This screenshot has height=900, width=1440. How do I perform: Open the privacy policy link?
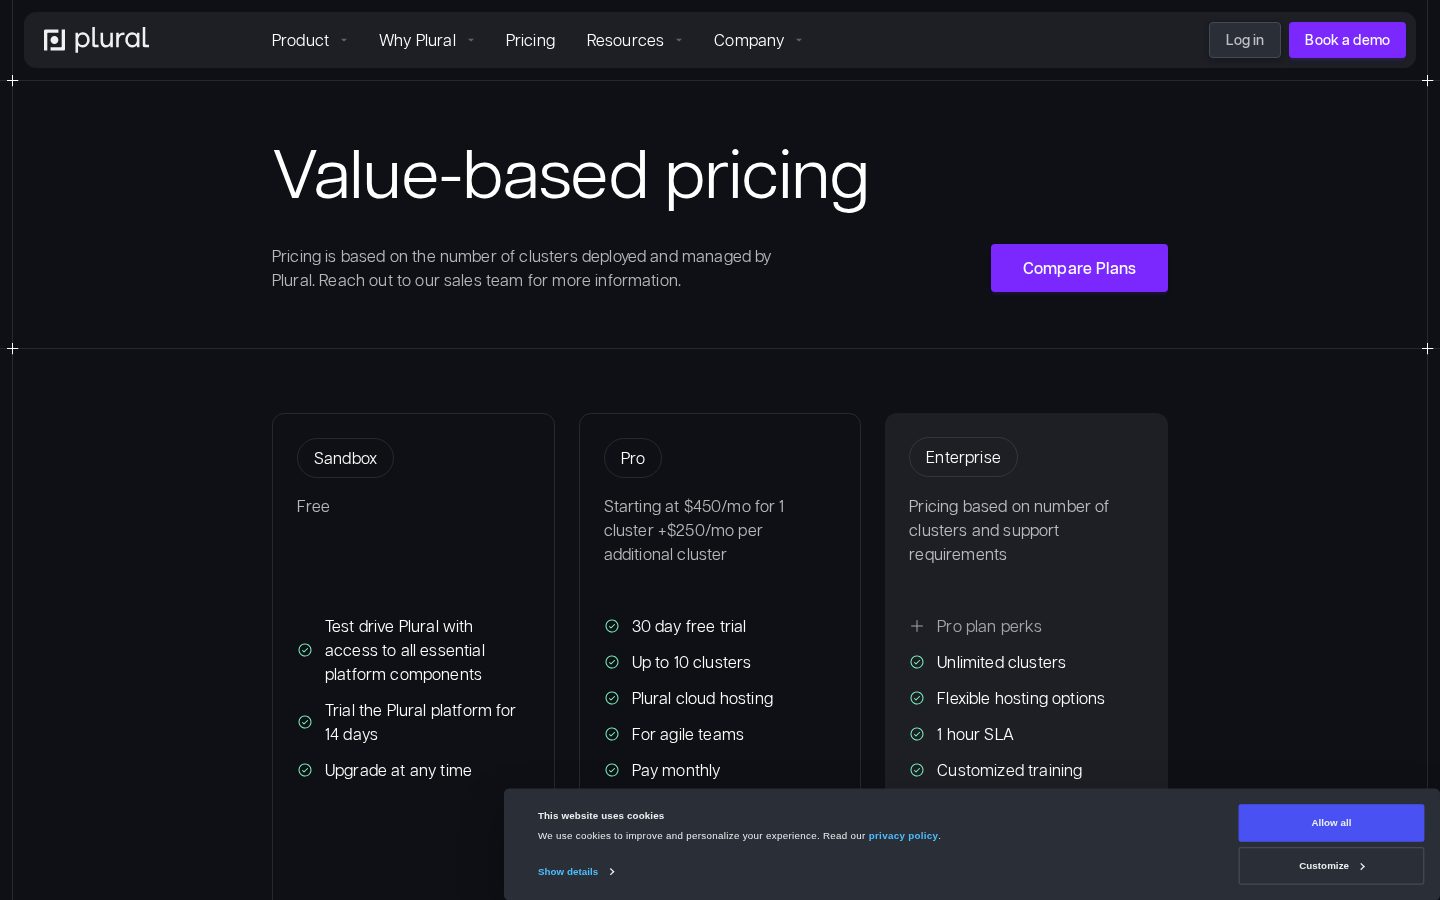(x=903, y=836)
